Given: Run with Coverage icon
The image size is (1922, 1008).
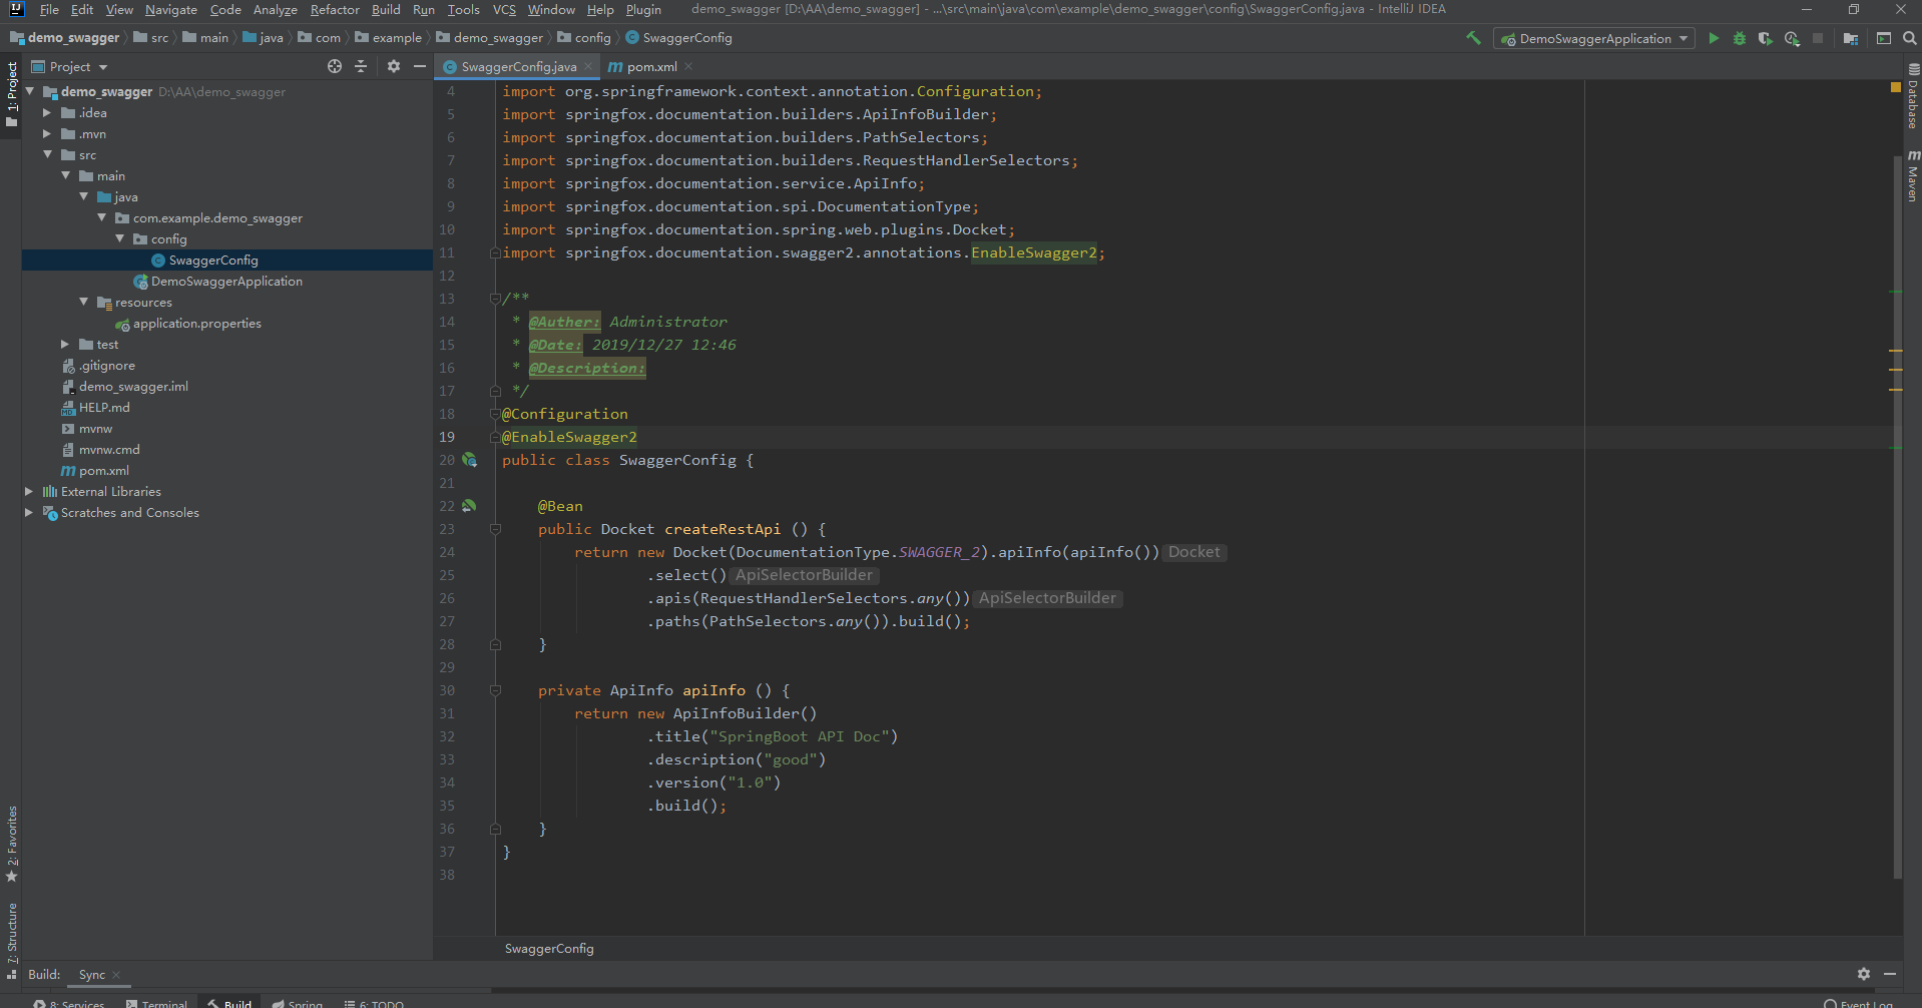Looking at the screenshot, I should (1765, 38).
